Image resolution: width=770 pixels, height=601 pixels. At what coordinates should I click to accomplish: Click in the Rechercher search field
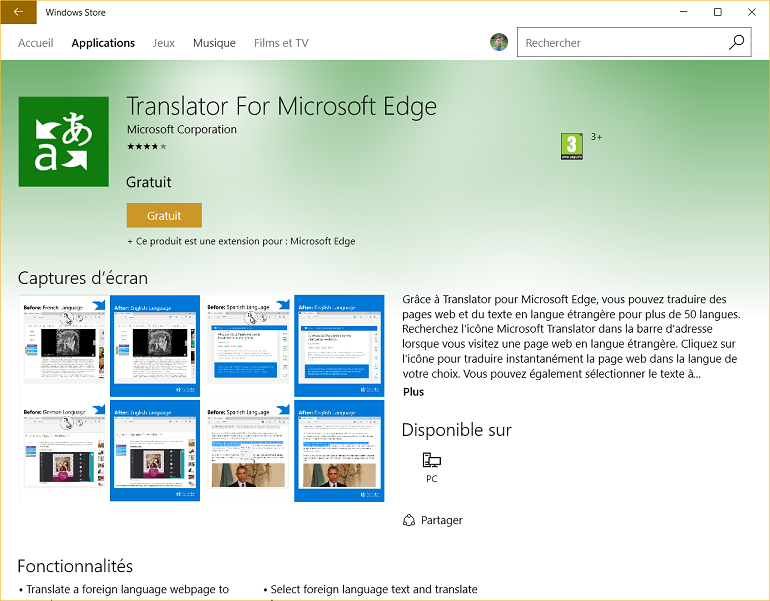pyautogui.click(x=620, y=43)
